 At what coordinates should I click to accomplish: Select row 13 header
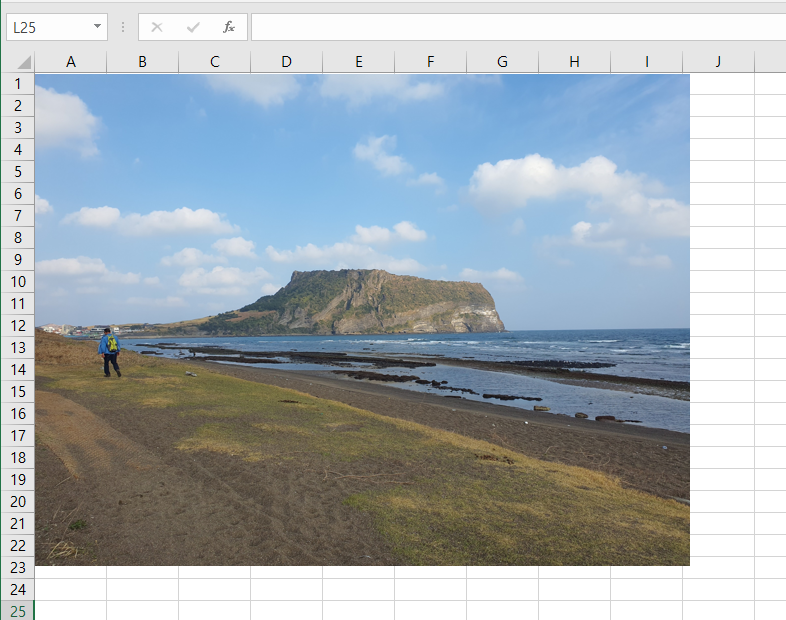coord(18,347)
